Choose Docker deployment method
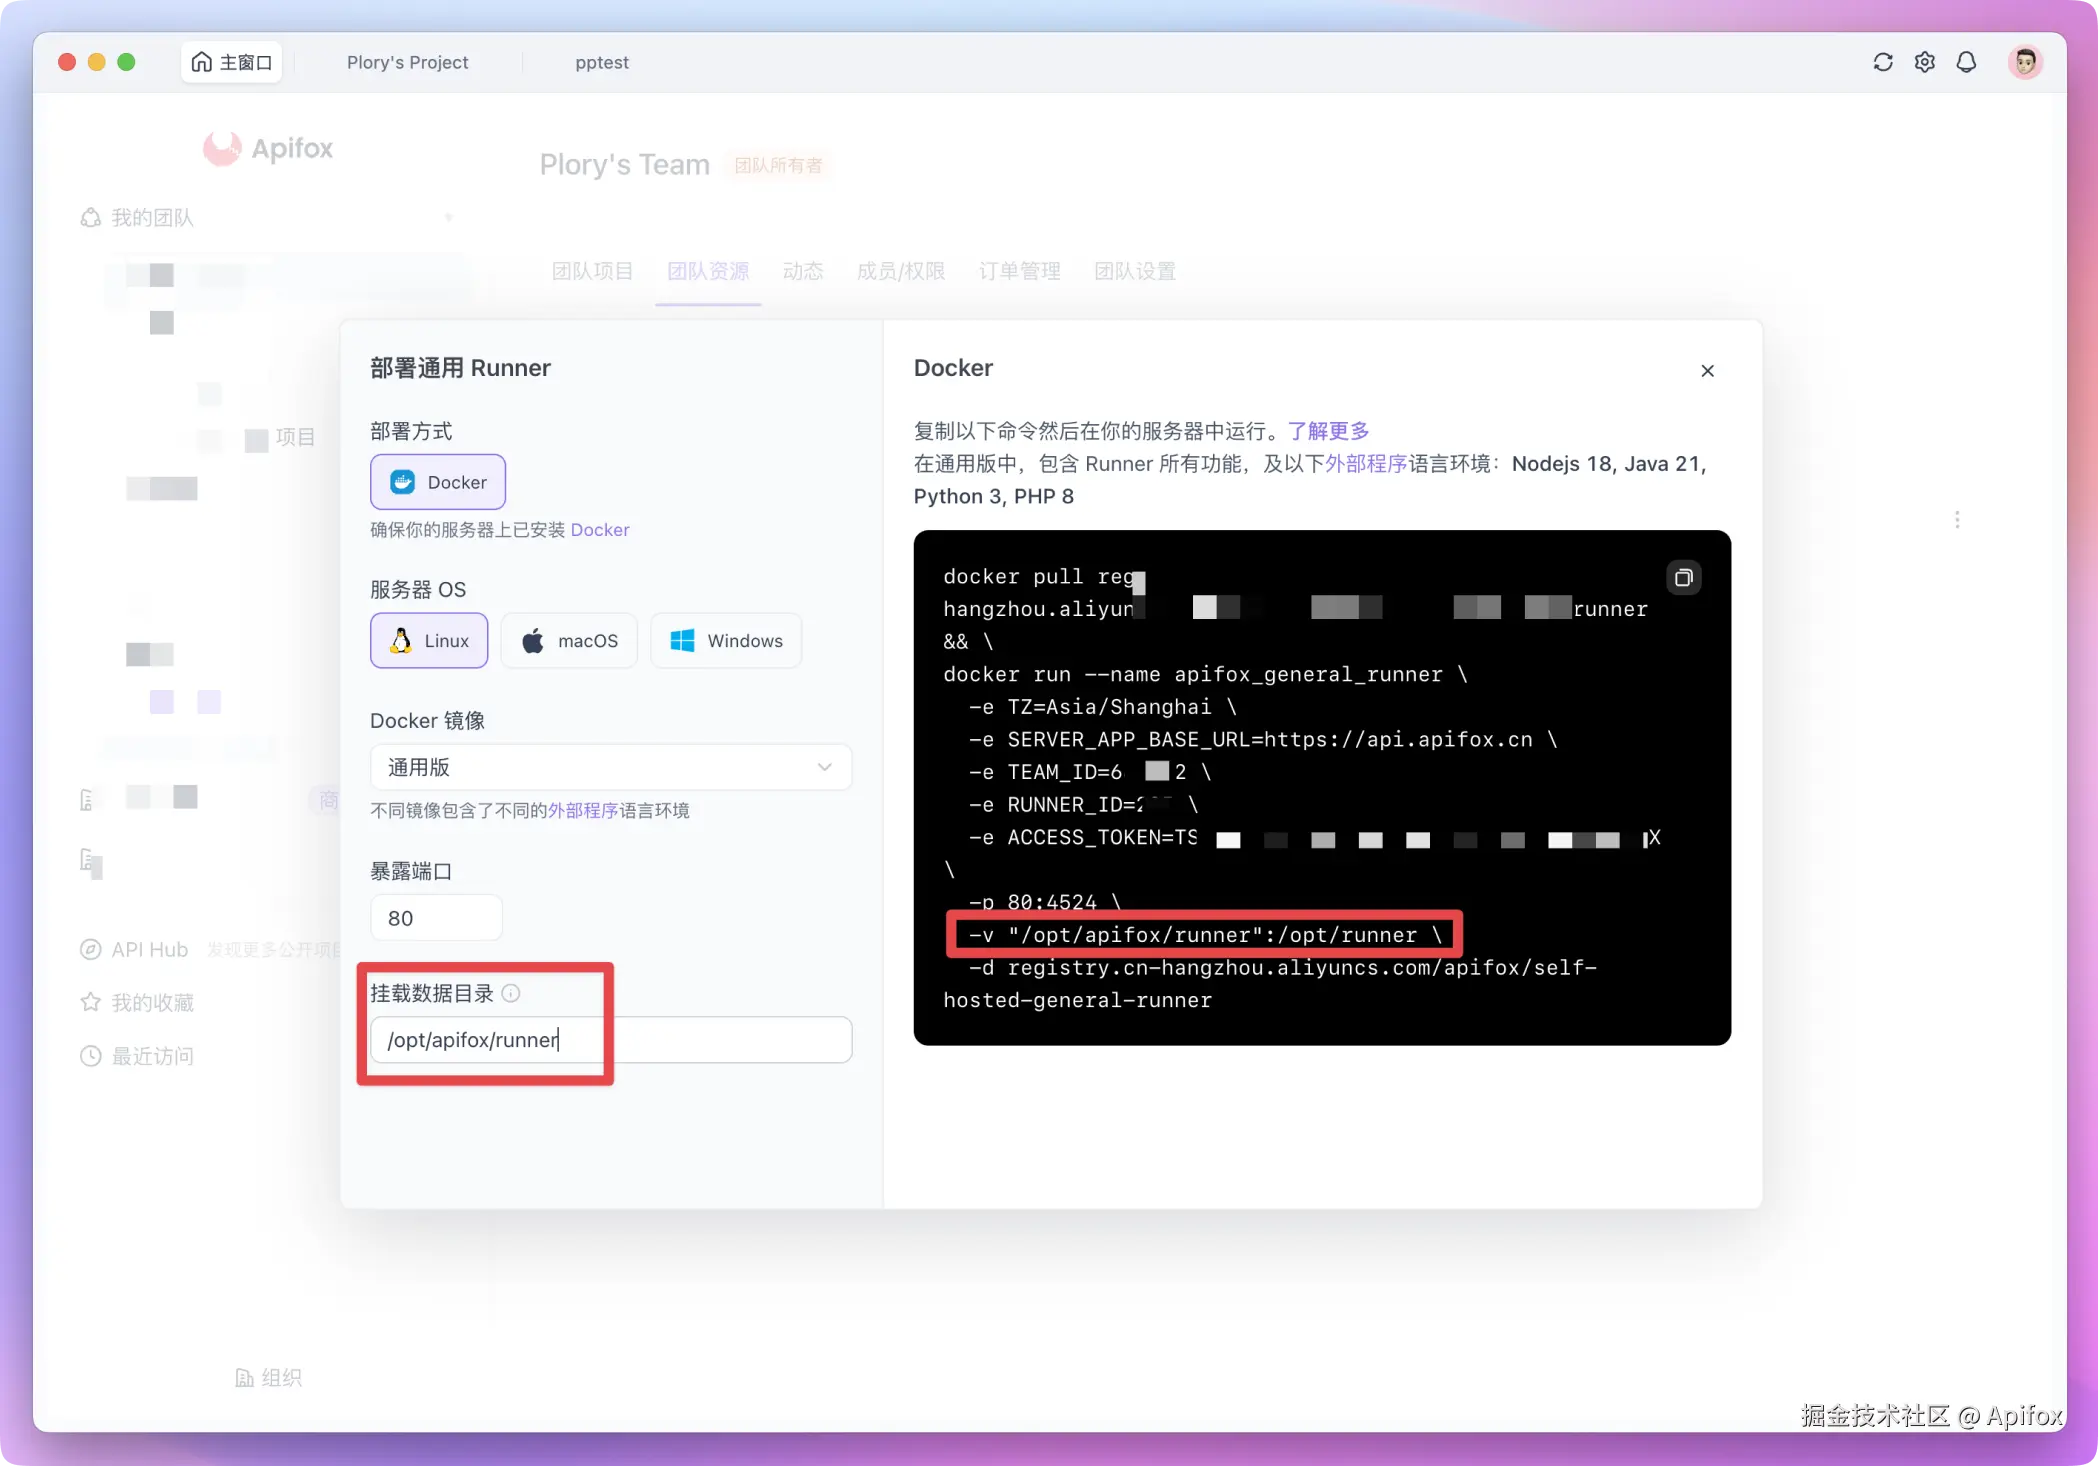The width and height of the screenshot is (2098, 1466). [438, 482]
